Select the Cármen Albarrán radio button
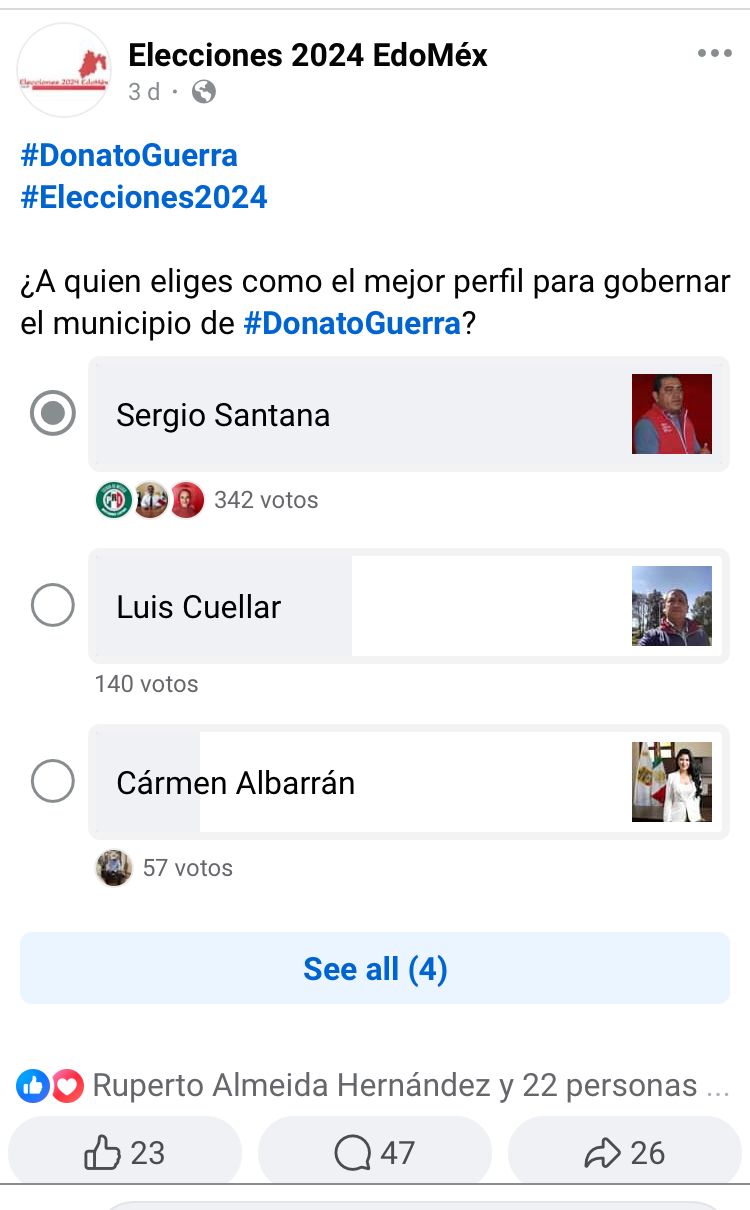 click(x=53, y=781)
